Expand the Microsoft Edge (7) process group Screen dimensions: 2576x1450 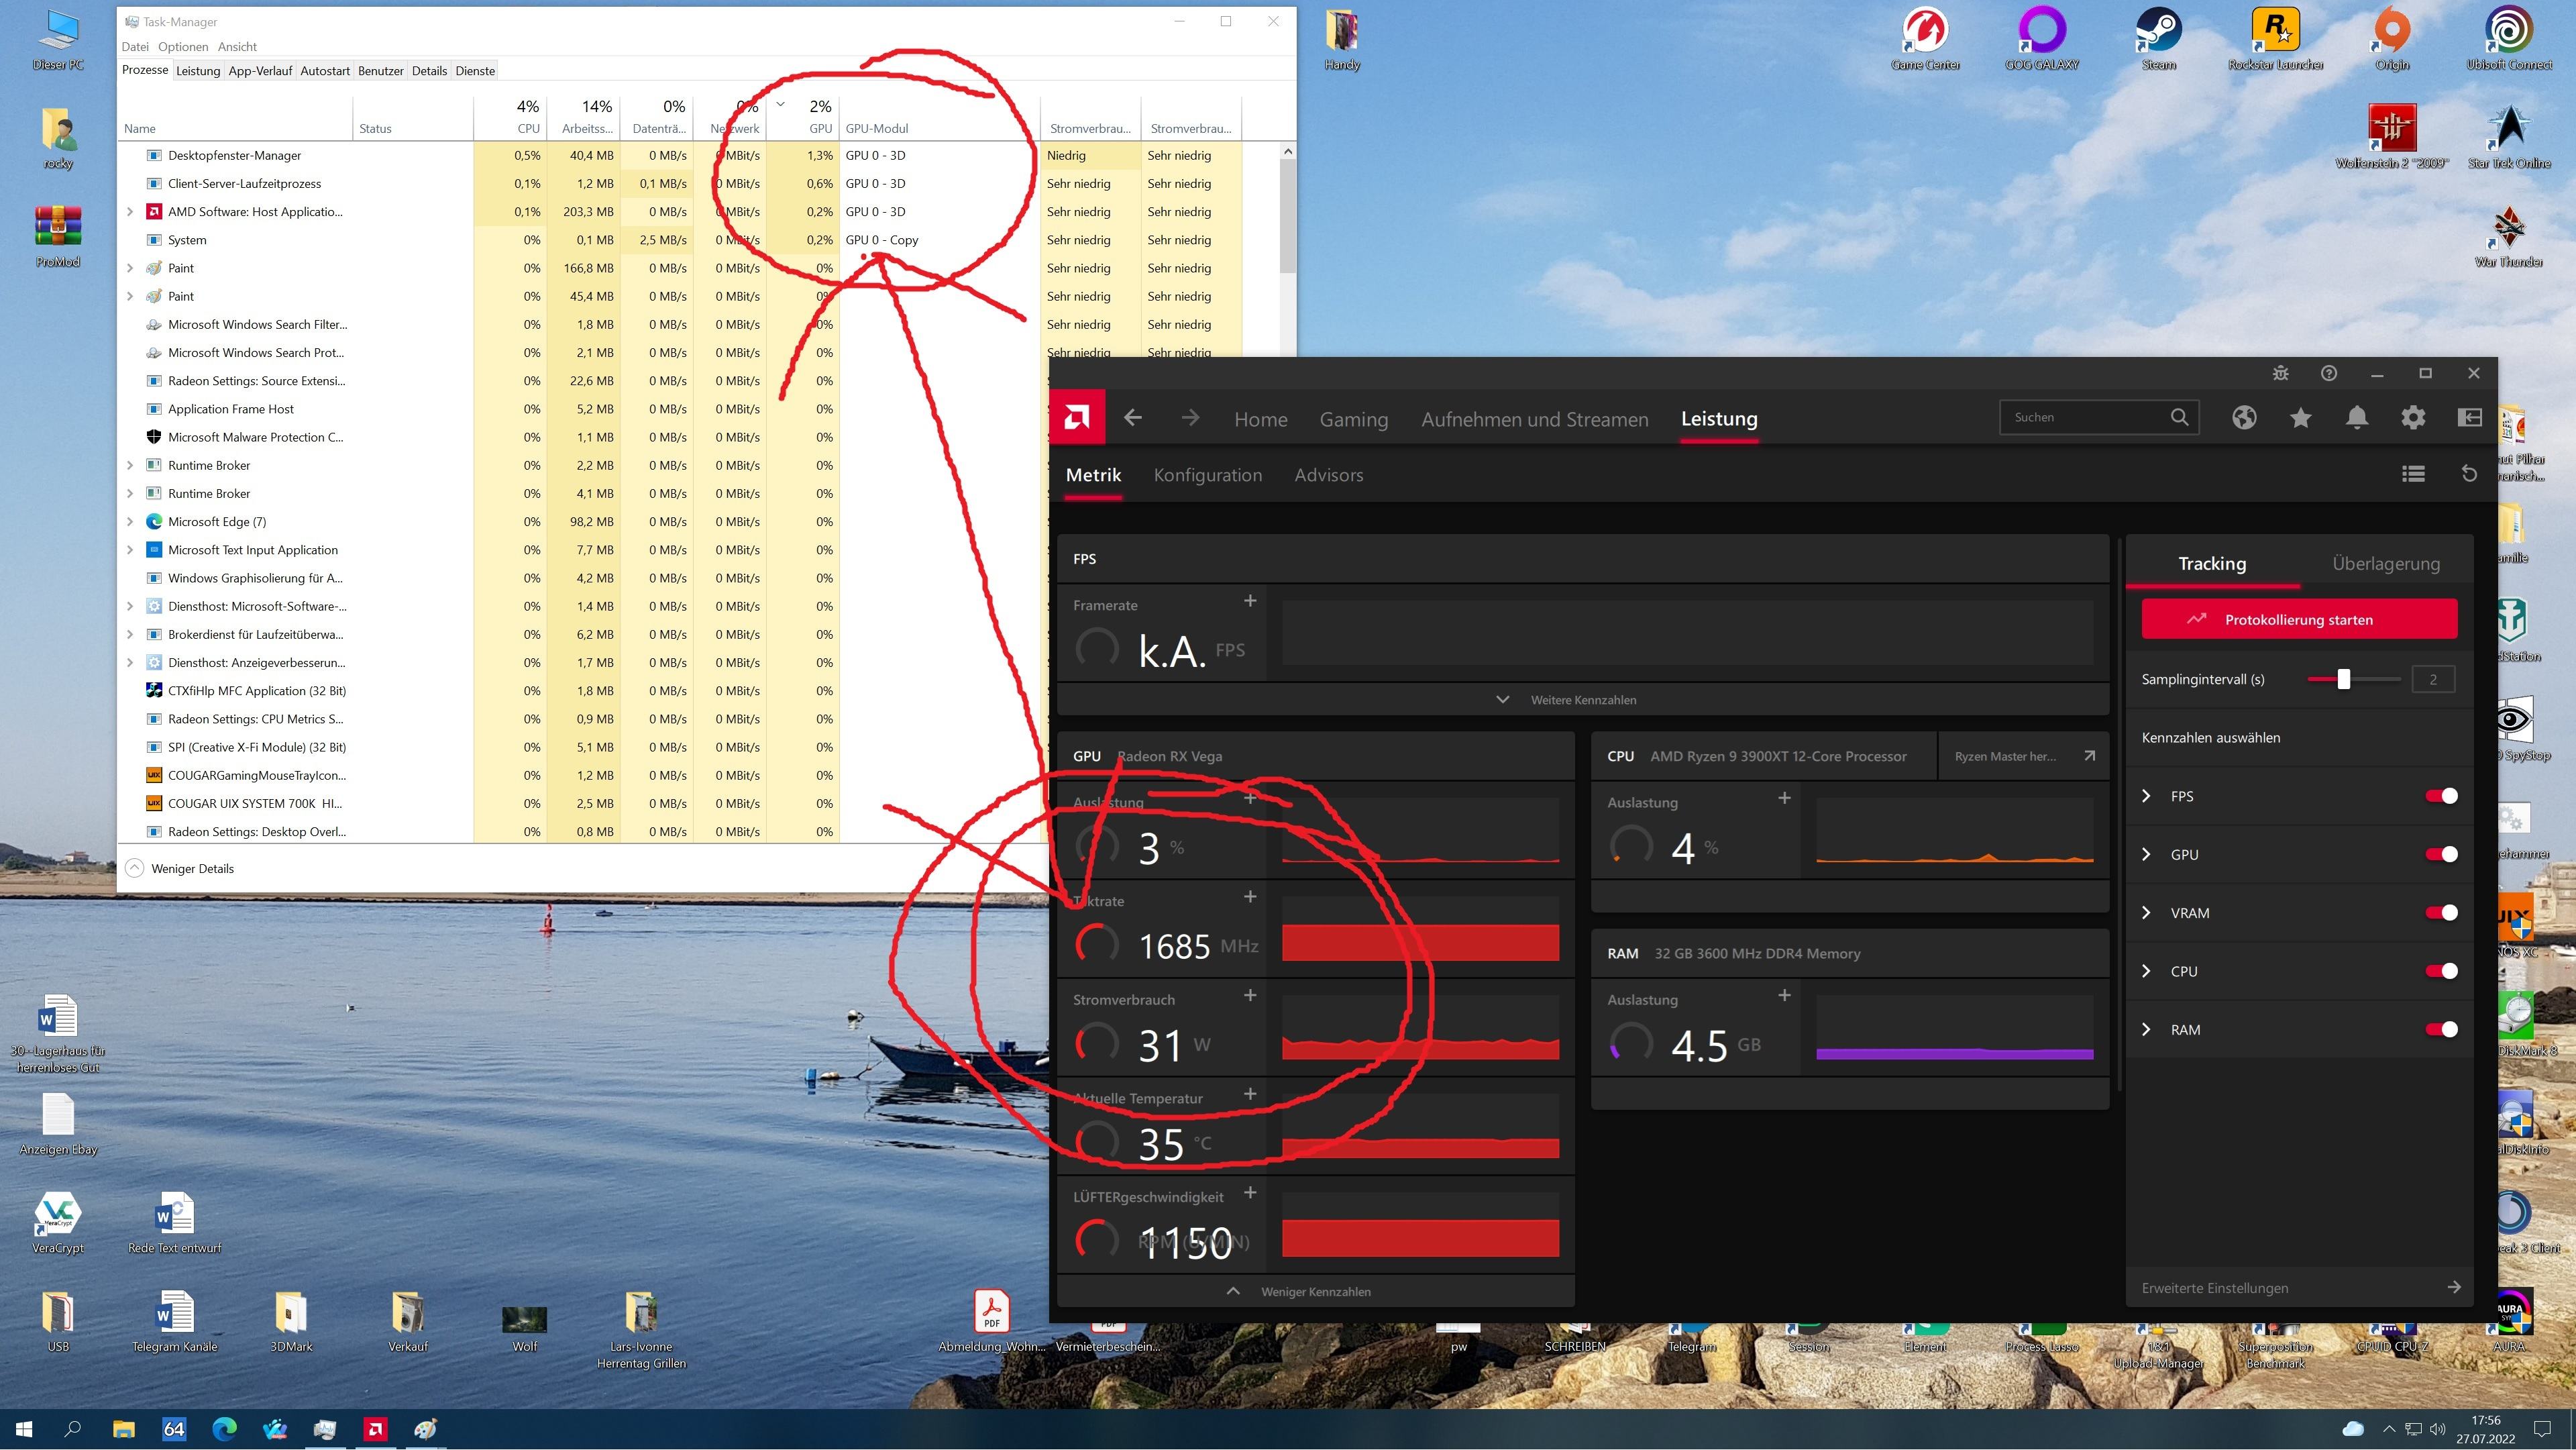130,522
